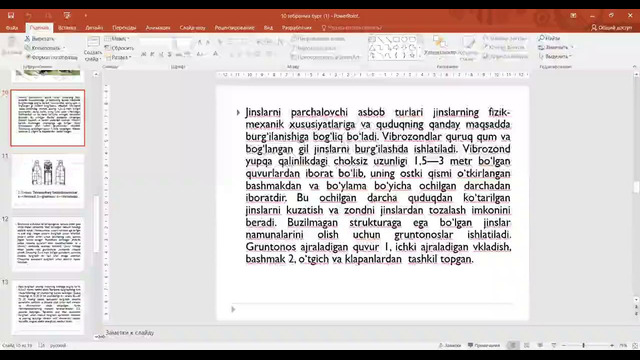Image resolution: width=640 pixels, height=360 pixels.
Task: Open Примечания comments in status bar
Action: 484,345
